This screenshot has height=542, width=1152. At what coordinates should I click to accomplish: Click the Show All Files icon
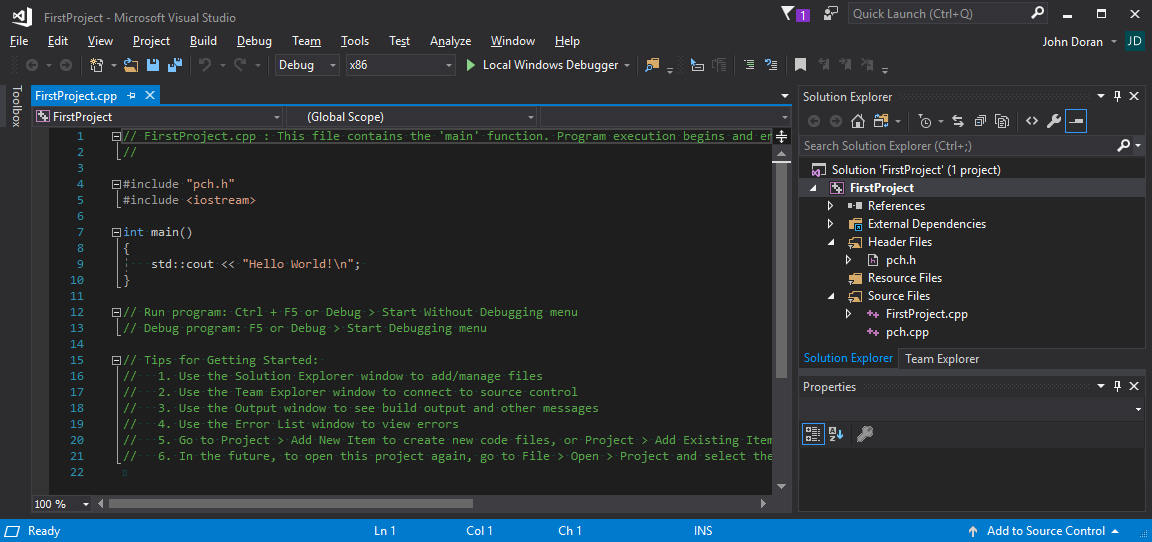coord(1001,121)
